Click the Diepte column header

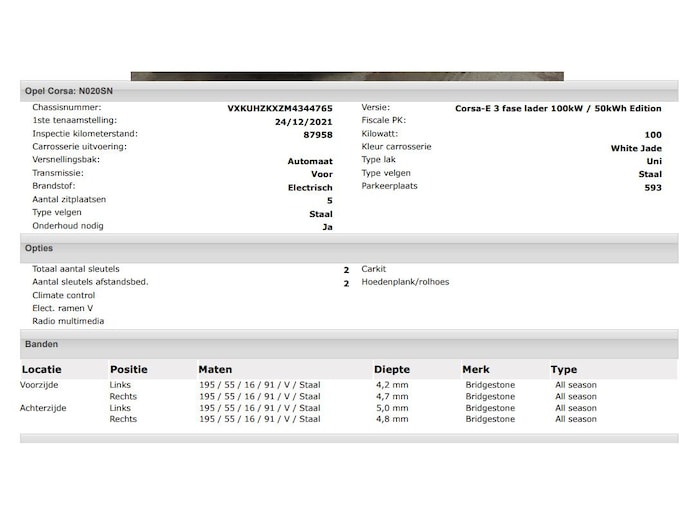(x=392, y=369)
